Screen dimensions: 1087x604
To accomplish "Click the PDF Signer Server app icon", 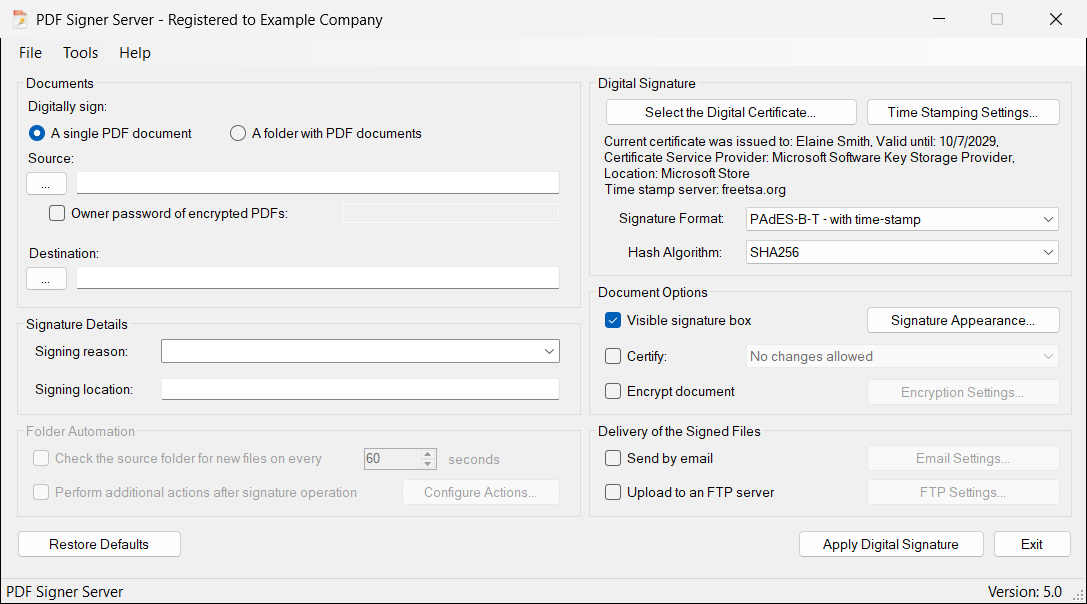I will click(20, 19).
